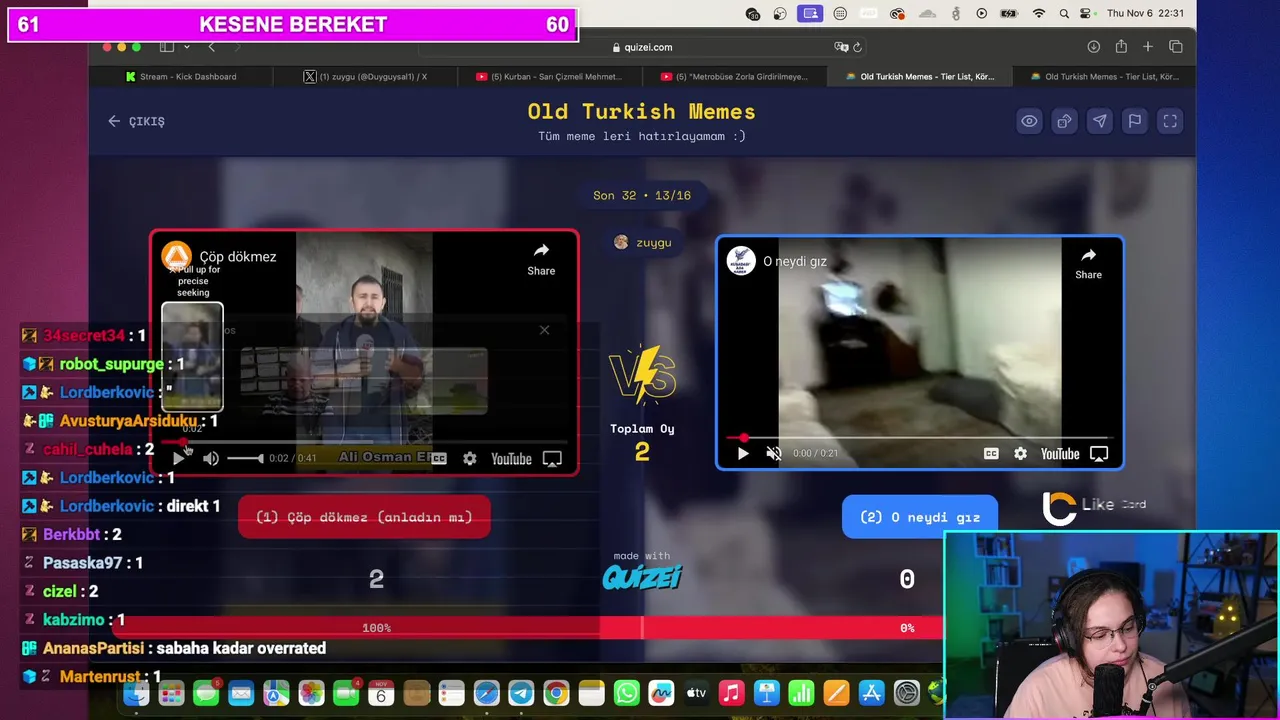Open Wi-Fi menu in menu bar
1280x720 pixels.
pos(1039,14)
